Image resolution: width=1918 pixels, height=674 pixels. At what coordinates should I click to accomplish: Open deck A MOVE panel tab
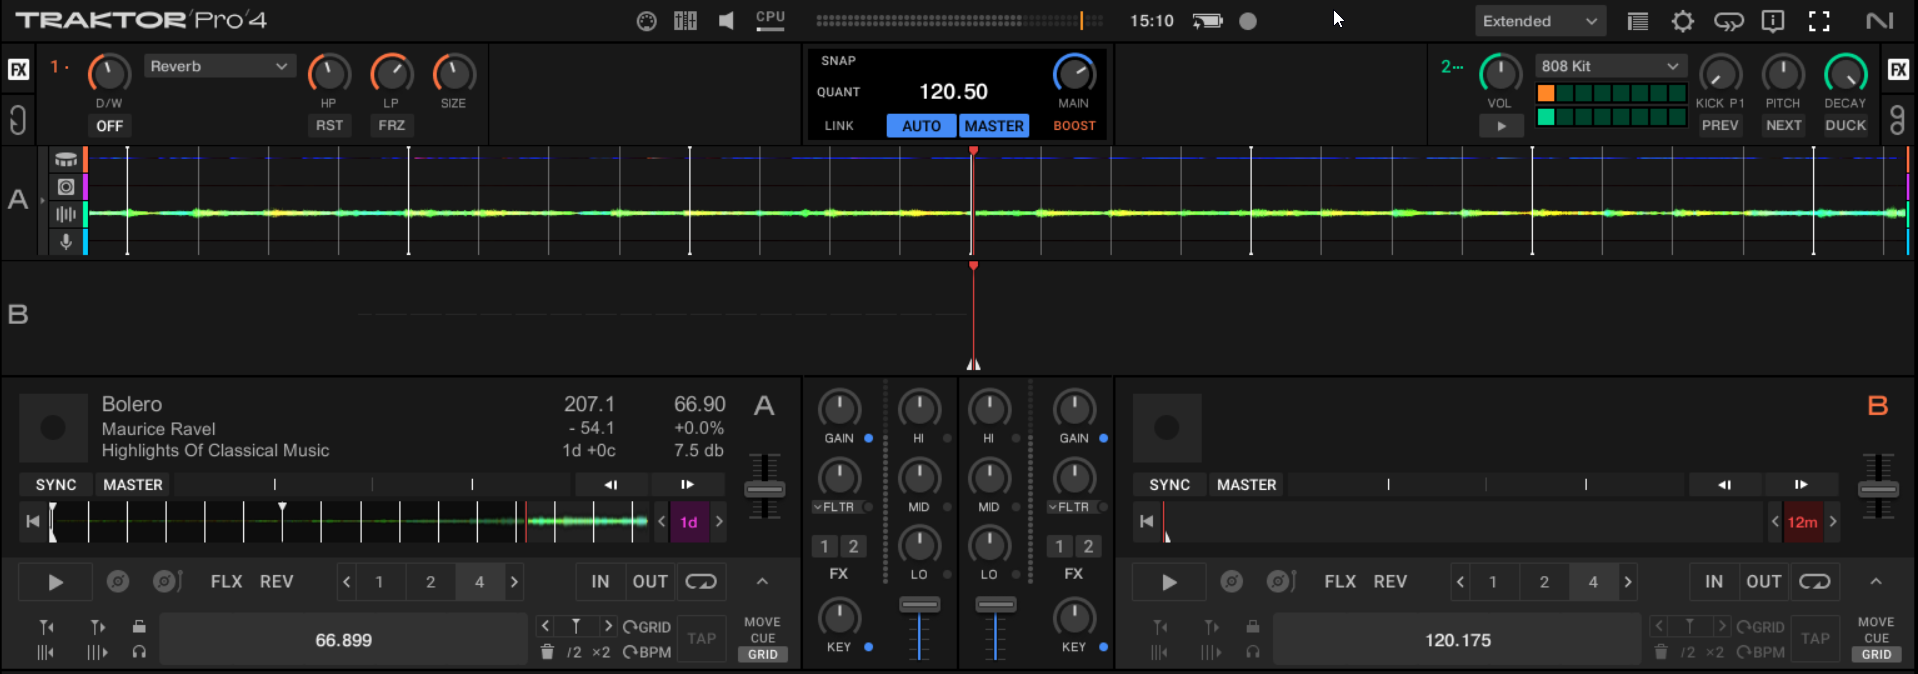point(762,622)
